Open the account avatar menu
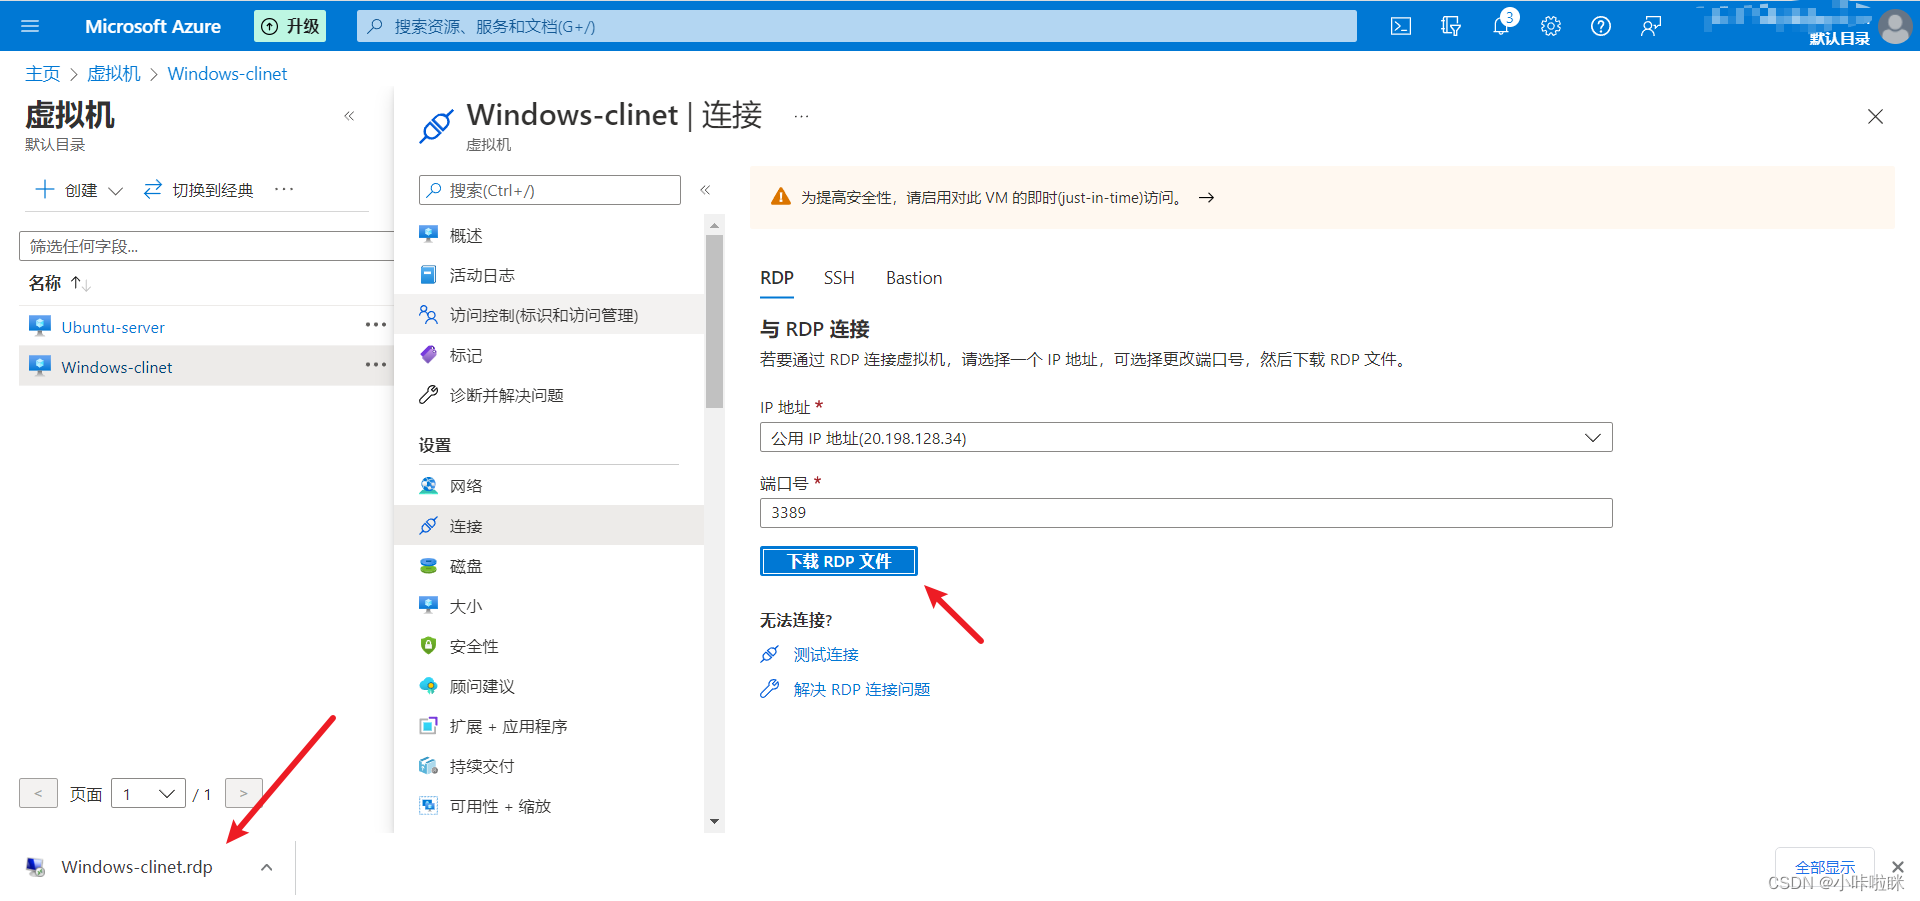1920x901 pixels. pyautogui.click(x=1895, y=26)
